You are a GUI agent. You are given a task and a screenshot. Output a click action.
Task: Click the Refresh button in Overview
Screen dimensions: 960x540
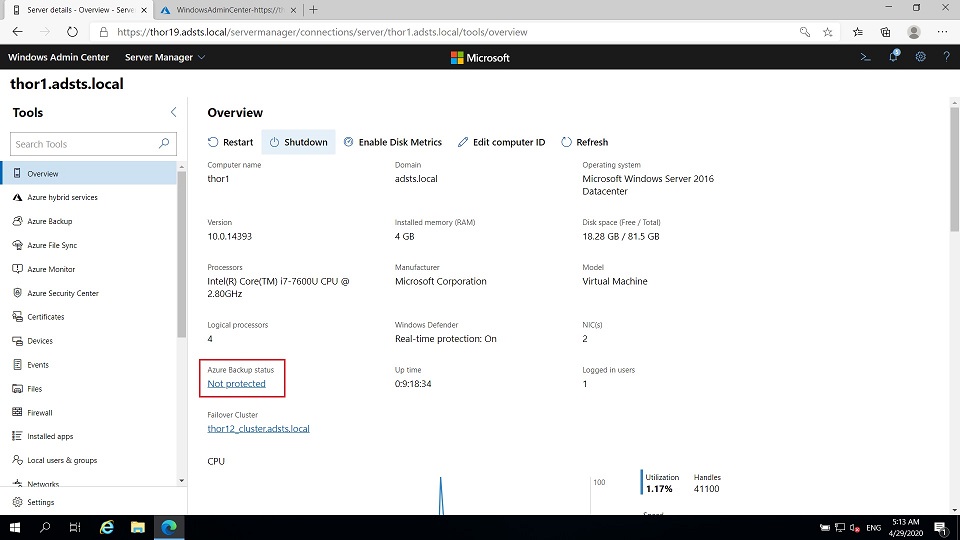coord(585,142)
